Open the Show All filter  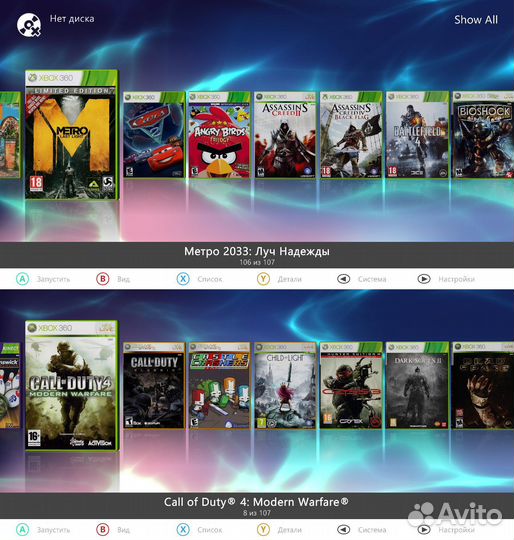point(476,20)
